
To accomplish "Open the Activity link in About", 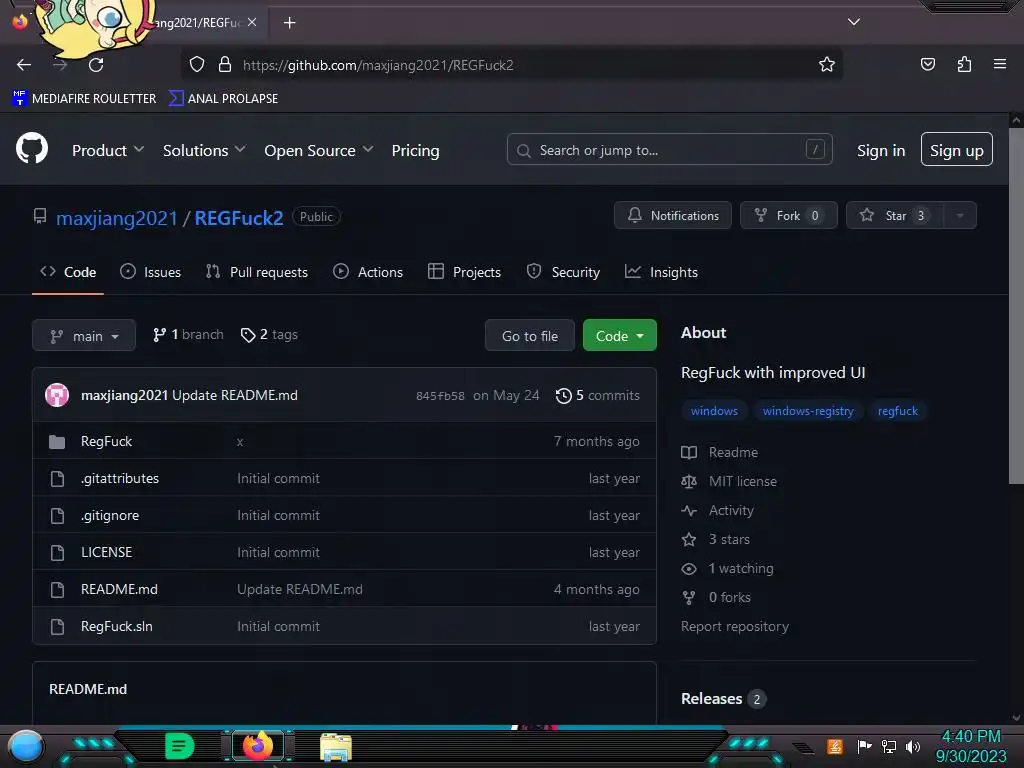I will click(717, 510).
